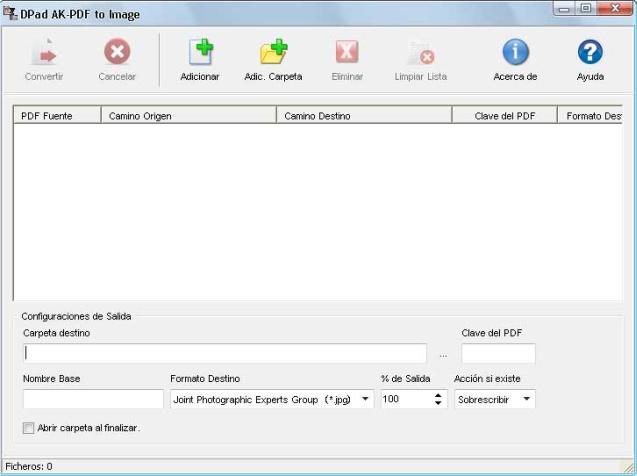The height and width of the screenshot is (476, 637).
Task: Decrease % de Salida value
Action: (438, 403)
